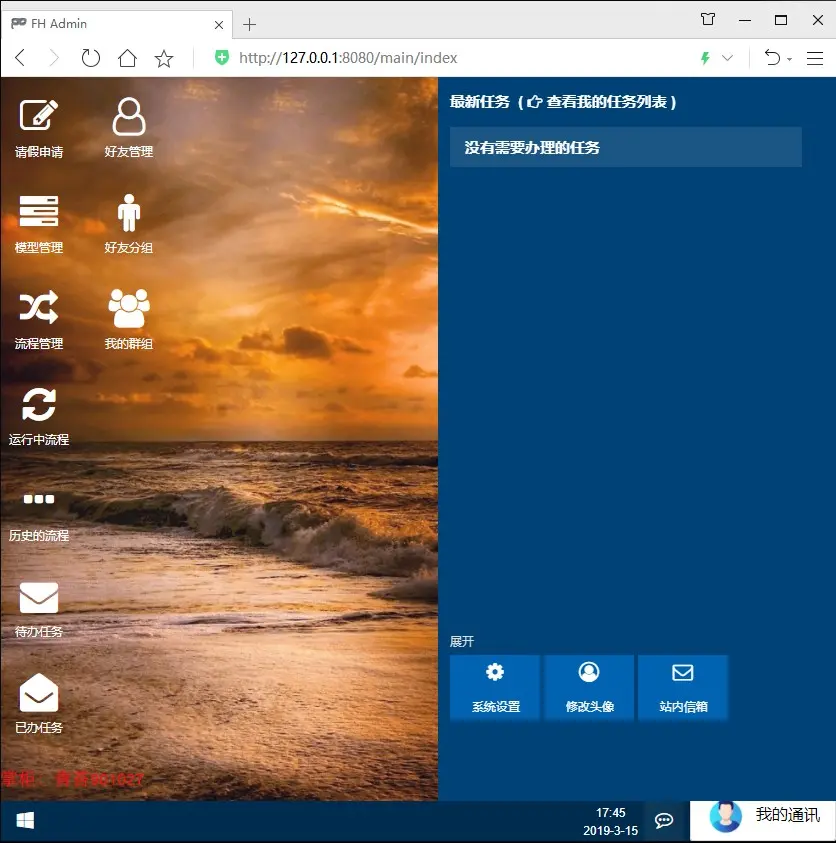Close the FH Admin tab

coord(219,25)
